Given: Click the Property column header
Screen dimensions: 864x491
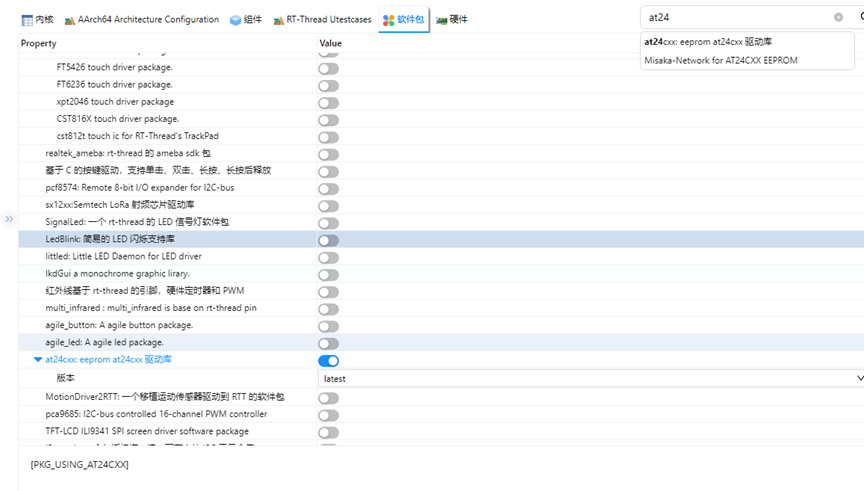Looking at the screenshot, I should click(39, 43).
